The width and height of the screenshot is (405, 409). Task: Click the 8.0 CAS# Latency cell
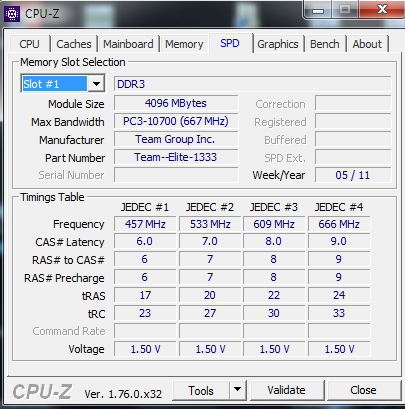click(x=274, y=241)
